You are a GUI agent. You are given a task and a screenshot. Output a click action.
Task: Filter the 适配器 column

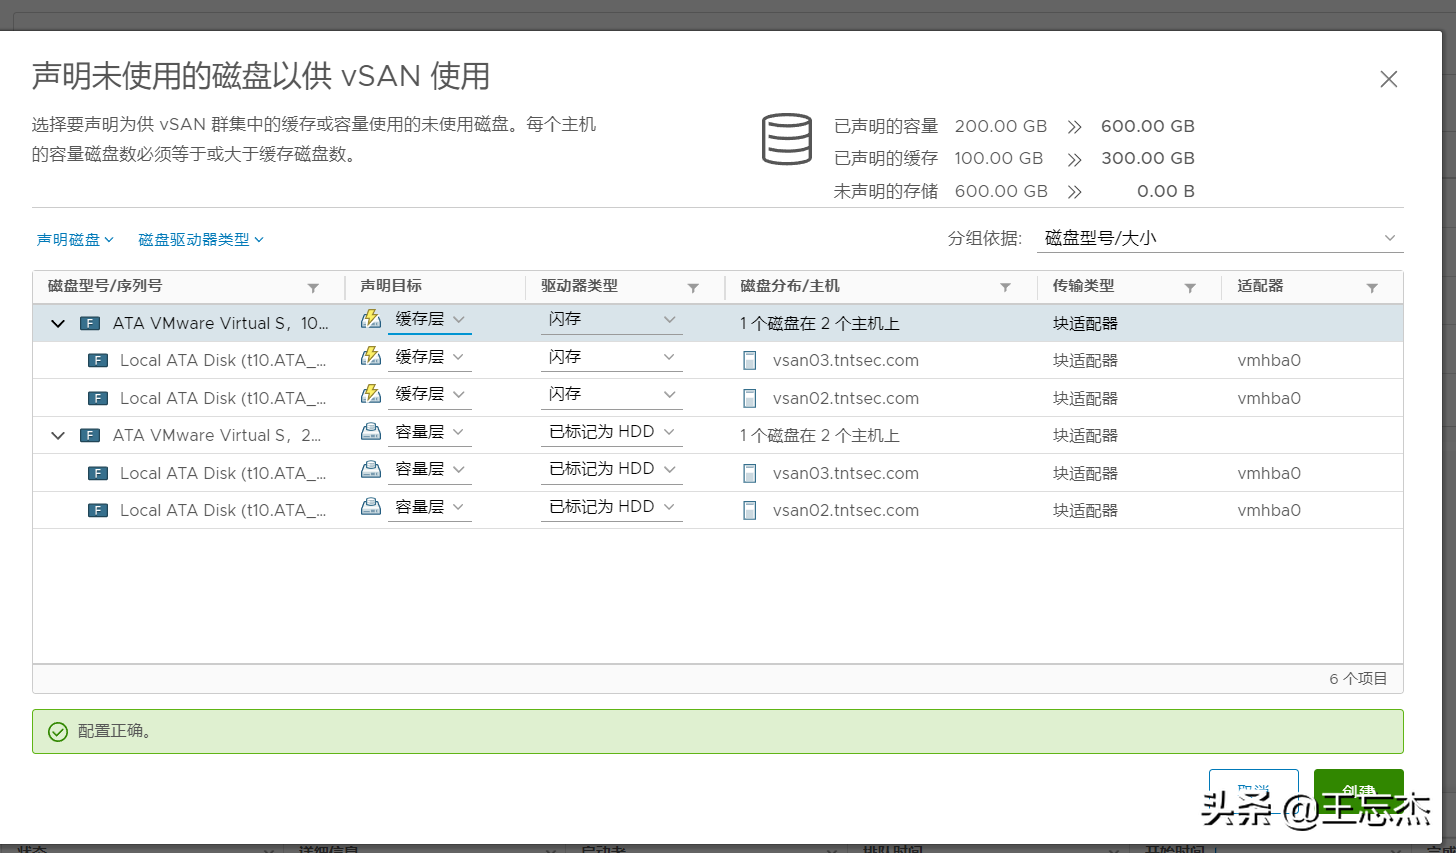pyautogui.click(x=1372, y=287)
